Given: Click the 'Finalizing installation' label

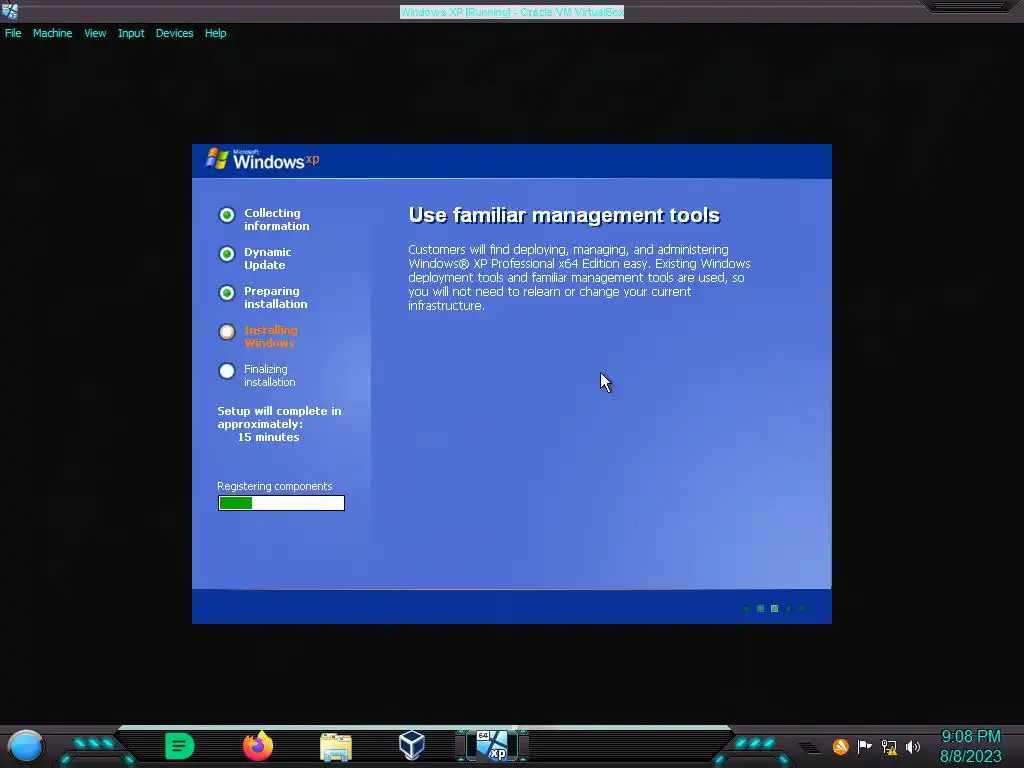Looking at the screenshot, I should [x=270, y=376].
